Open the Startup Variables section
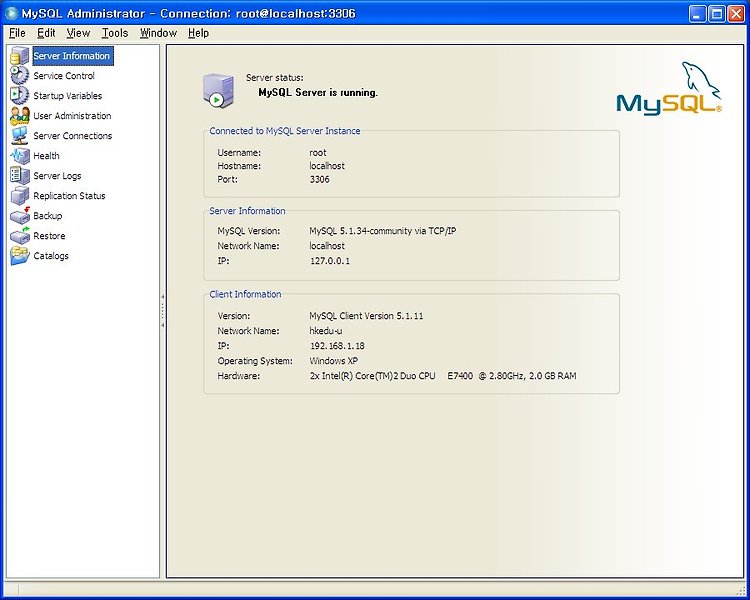750x600 pixels. 67,96
